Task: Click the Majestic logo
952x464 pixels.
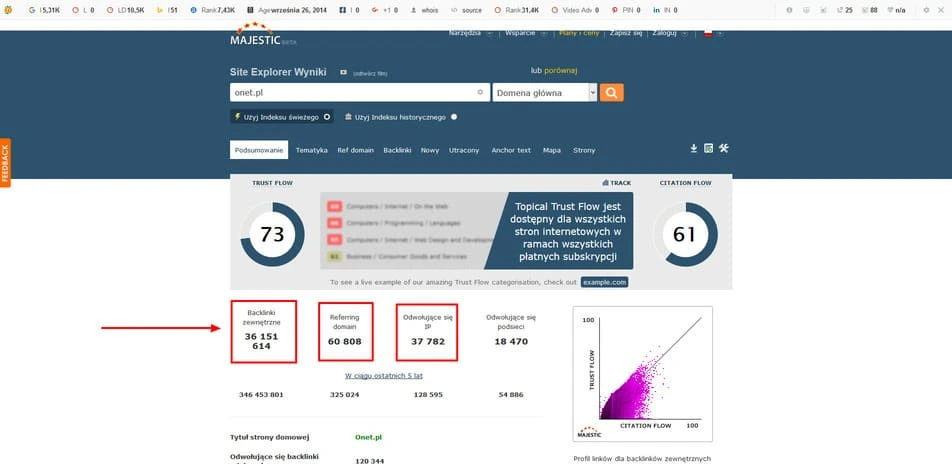Action: tap(256, 35)
